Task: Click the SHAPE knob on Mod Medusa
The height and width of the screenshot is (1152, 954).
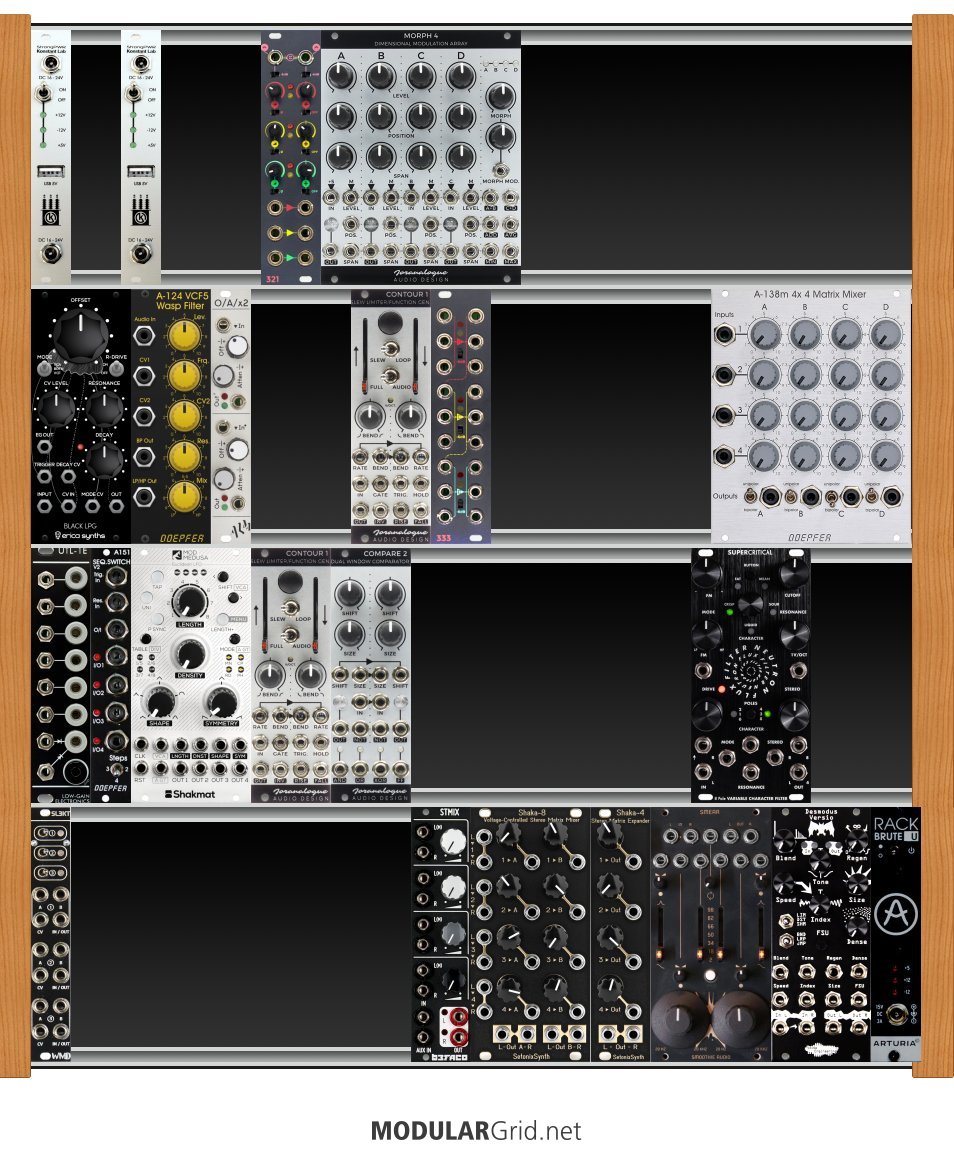Action: click(x=159, y=702)
